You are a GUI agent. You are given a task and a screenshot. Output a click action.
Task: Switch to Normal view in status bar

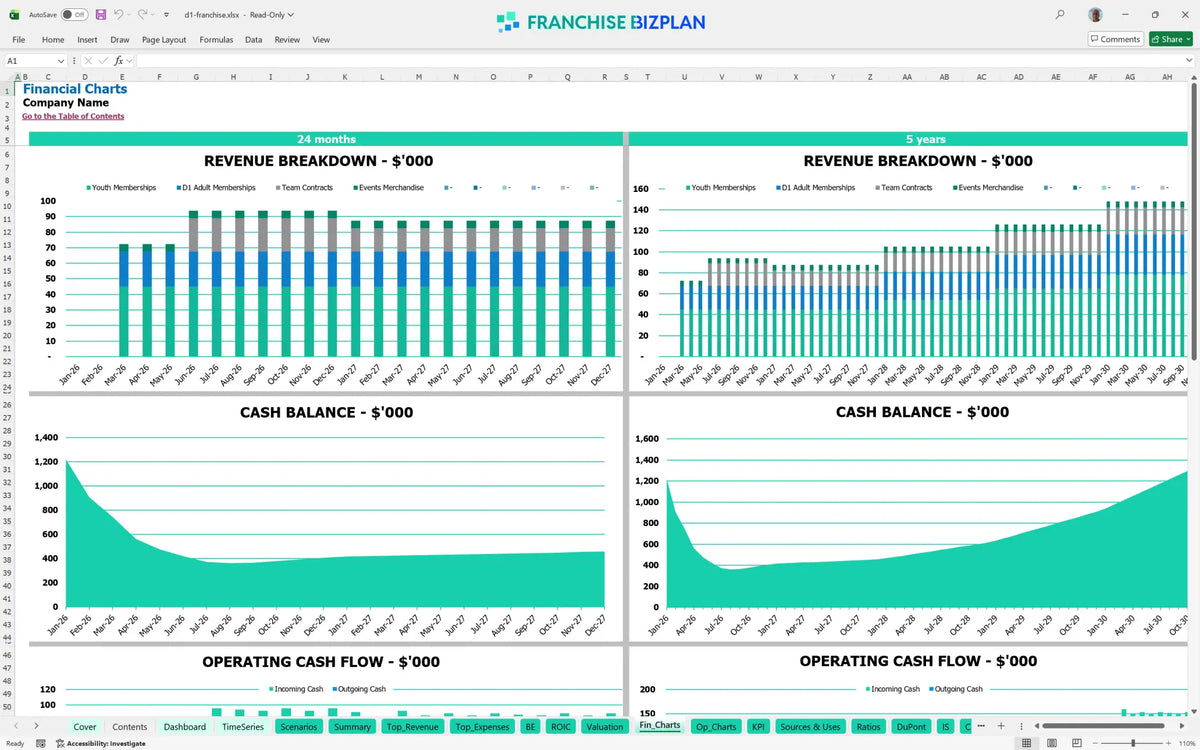click(1025, 743)
